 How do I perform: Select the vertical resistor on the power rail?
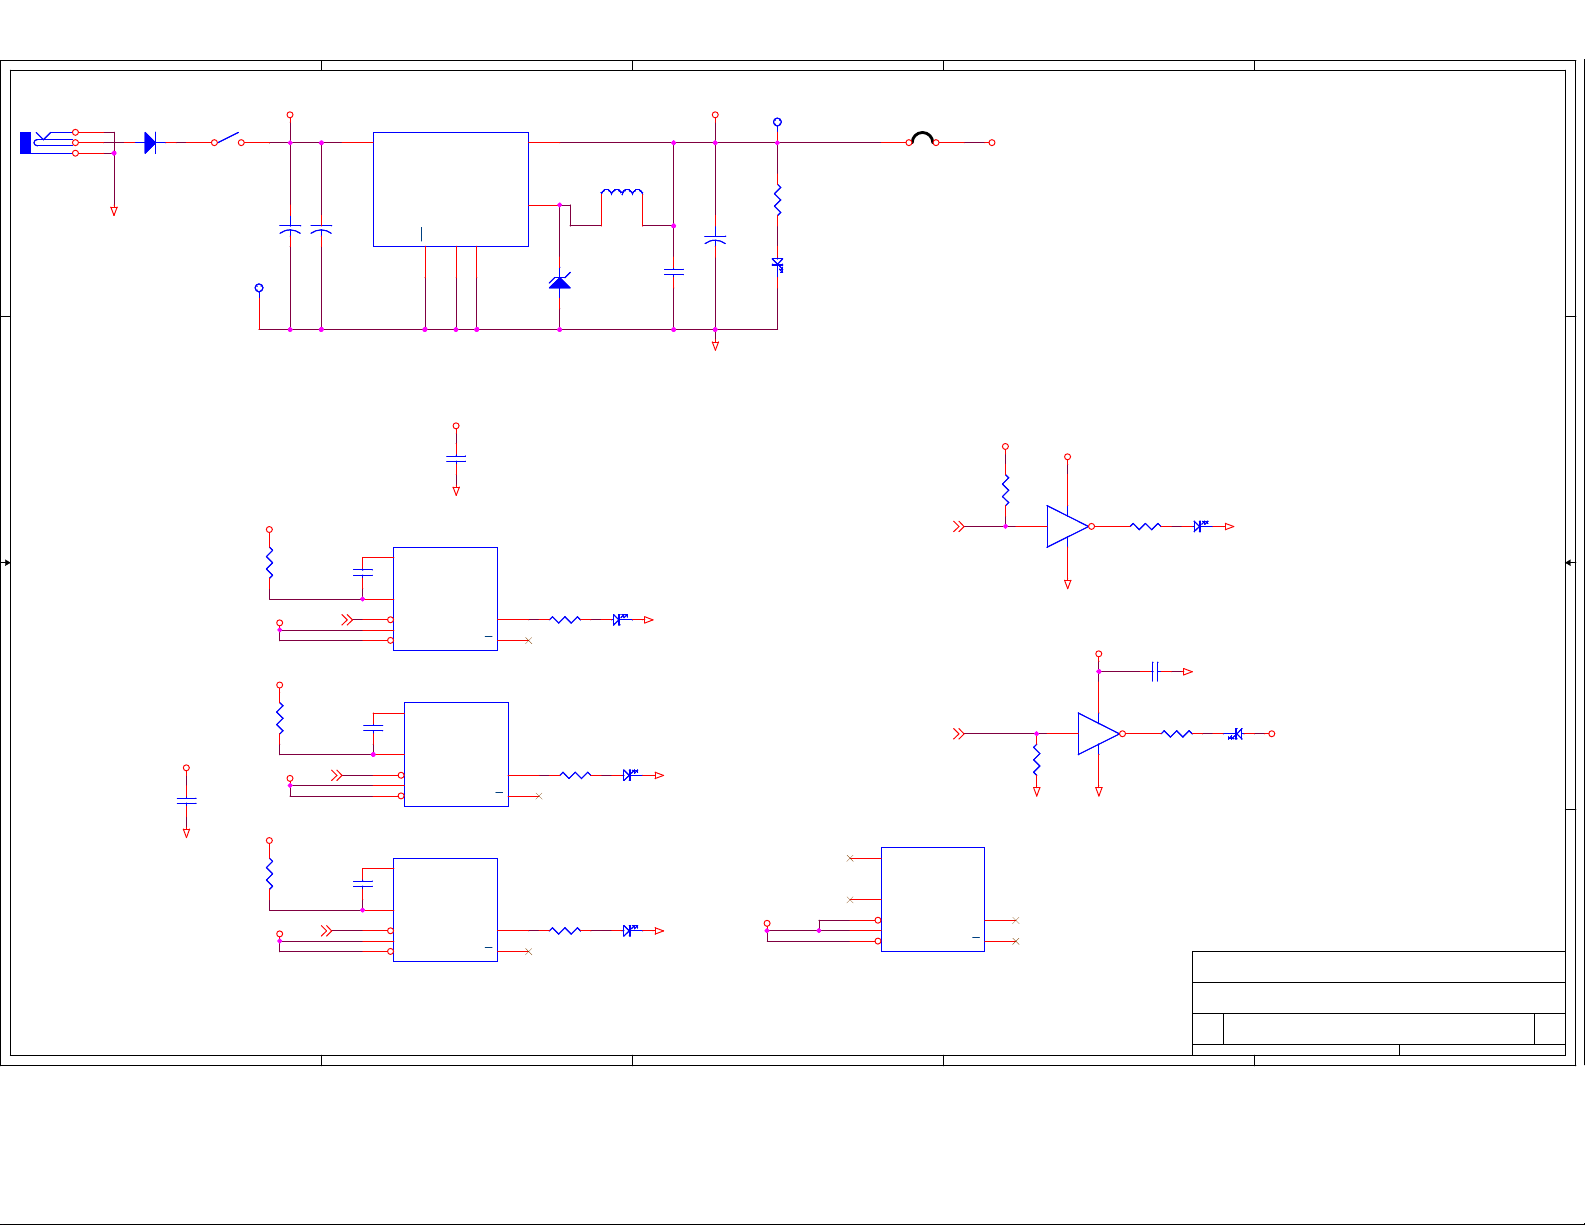777,200
